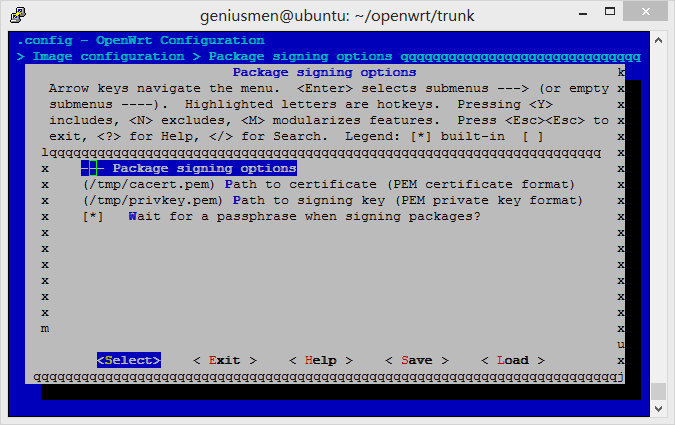Click the /tmp/cacert.pem value

point(149,184)
